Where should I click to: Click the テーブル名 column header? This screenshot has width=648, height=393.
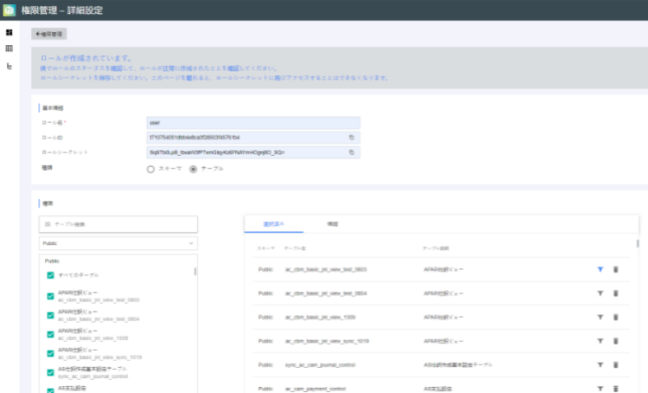295,248
